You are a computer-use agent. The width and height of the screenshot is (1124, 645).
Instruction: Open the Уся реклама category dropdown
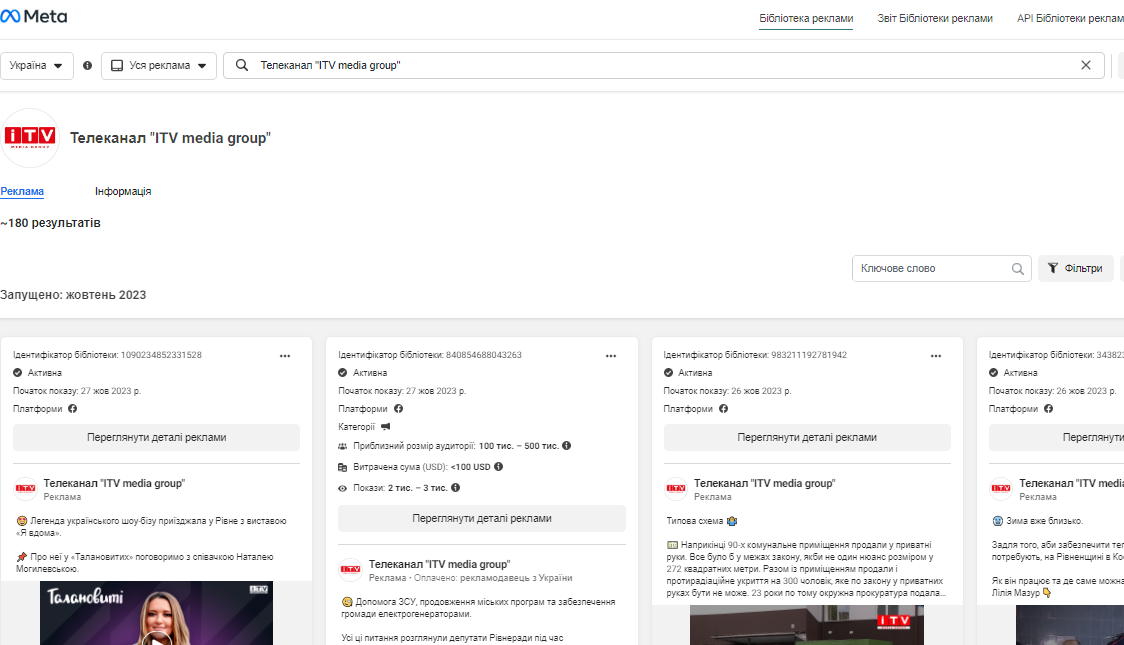click(x=159, y=65)
